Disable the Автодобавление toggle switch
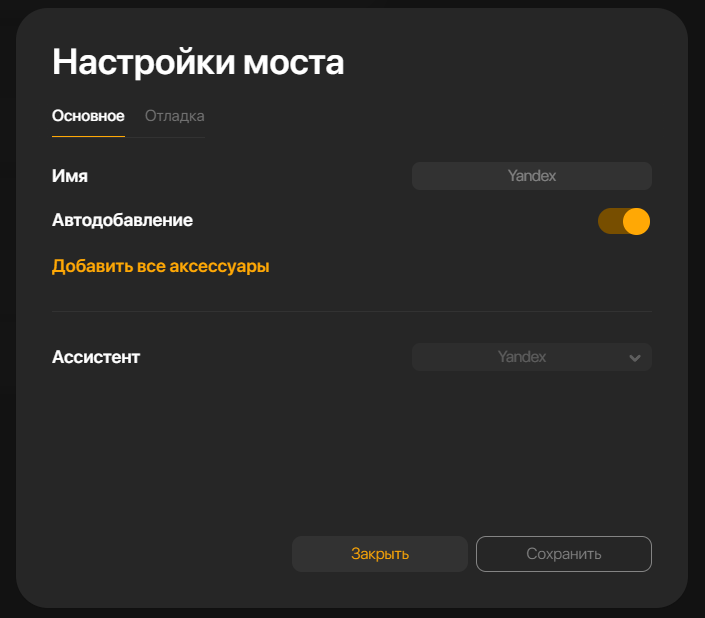Screen dimensions: 705x618 624,221
